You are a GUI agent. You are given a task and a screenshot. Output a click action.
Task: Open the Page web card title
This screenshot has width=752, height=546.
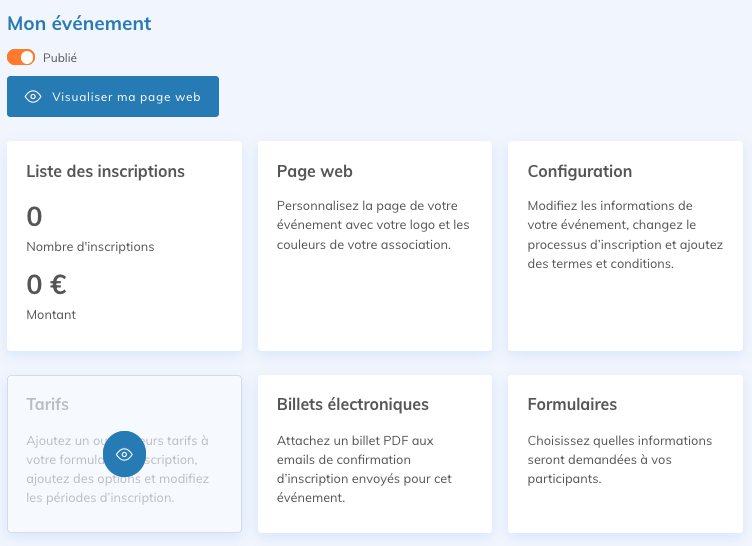pos(314,171)
